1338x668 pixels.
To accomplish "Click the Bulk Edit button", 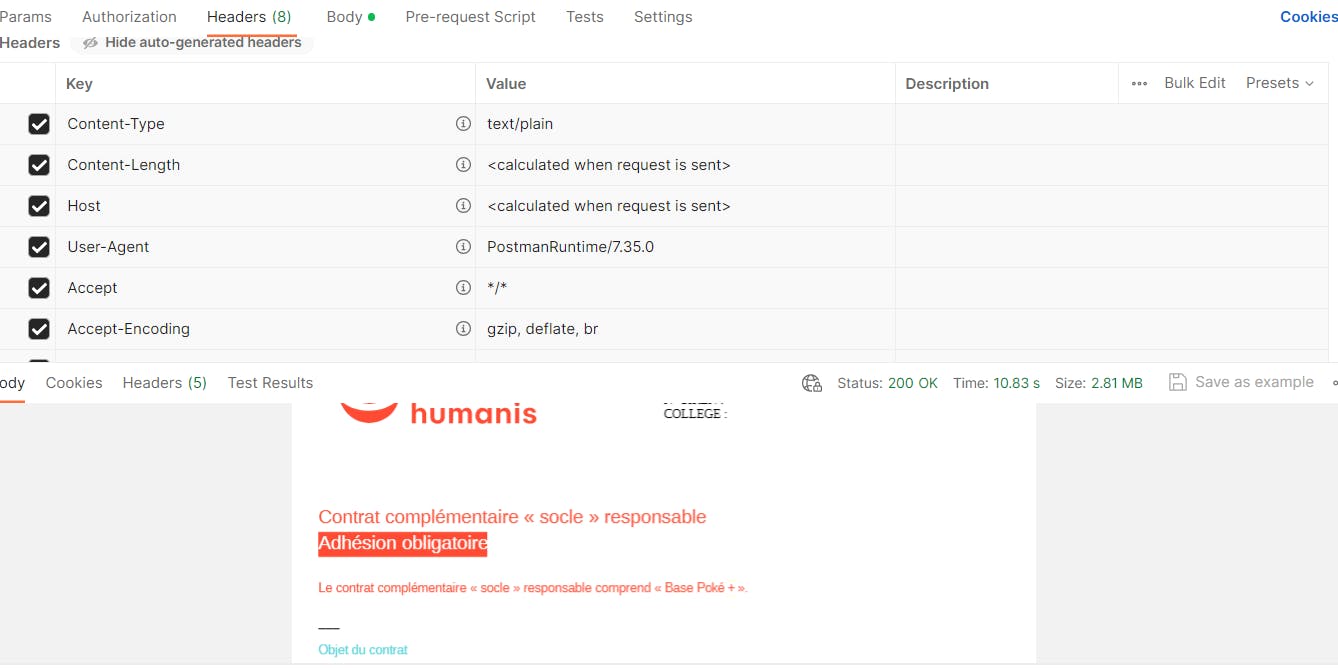I will [1194, 83].
